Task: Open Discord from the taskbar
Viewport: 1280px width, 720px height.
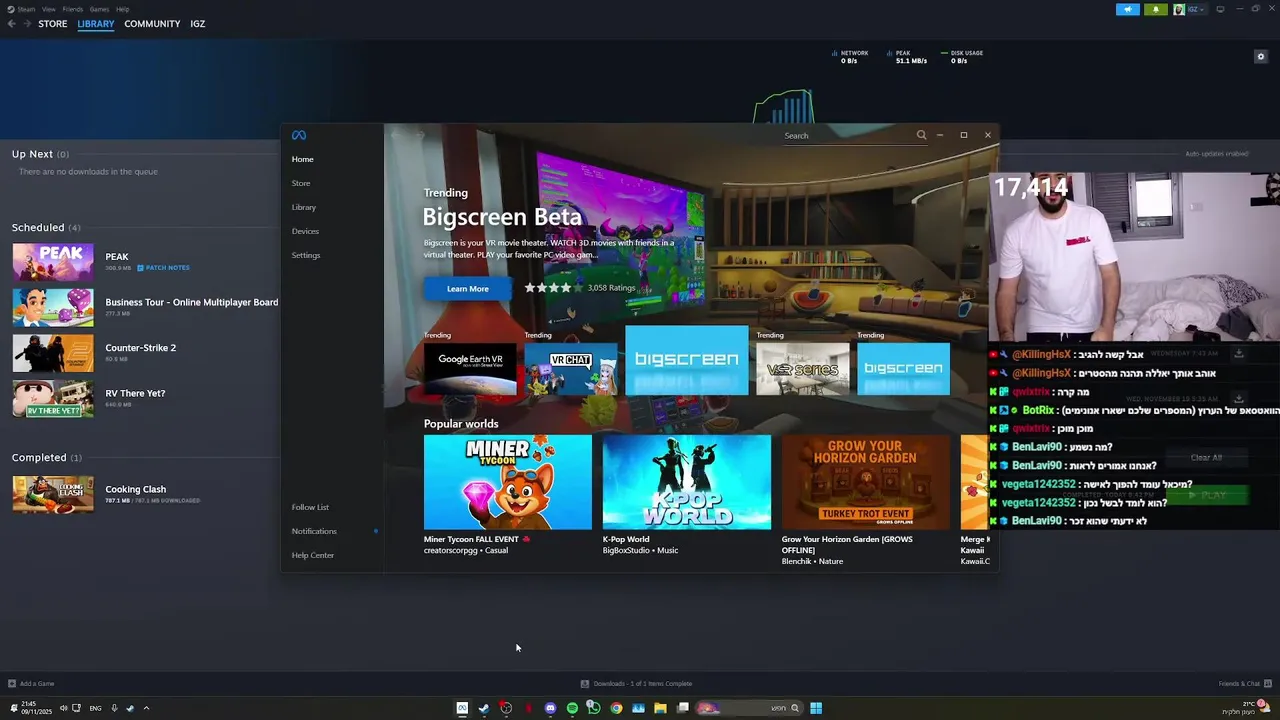Action: click(x=550, y=708)
